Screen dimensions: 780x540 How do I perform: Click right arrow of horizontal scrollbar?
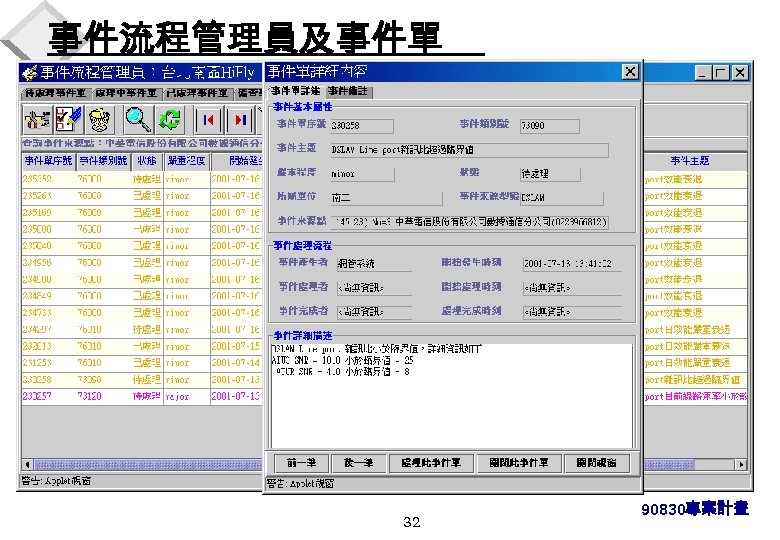[741, 465]
